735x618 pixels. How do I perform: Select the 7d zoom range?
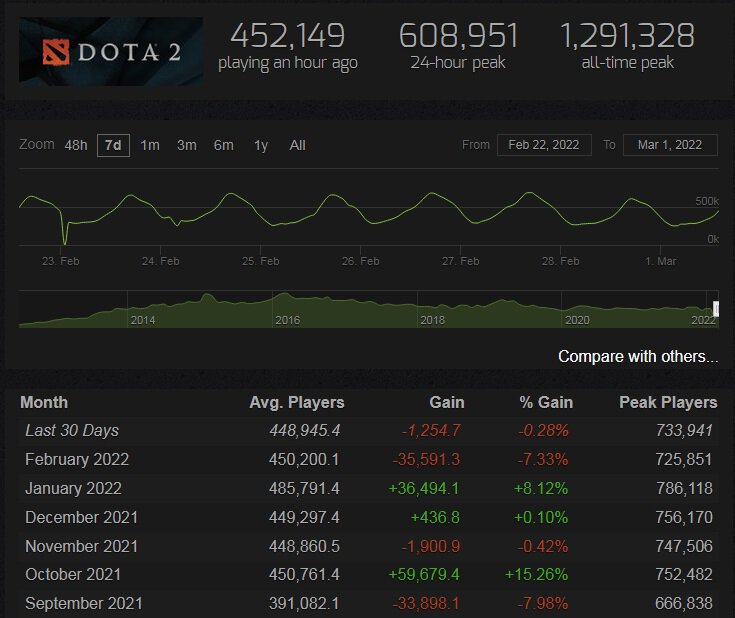coord(113,145)
